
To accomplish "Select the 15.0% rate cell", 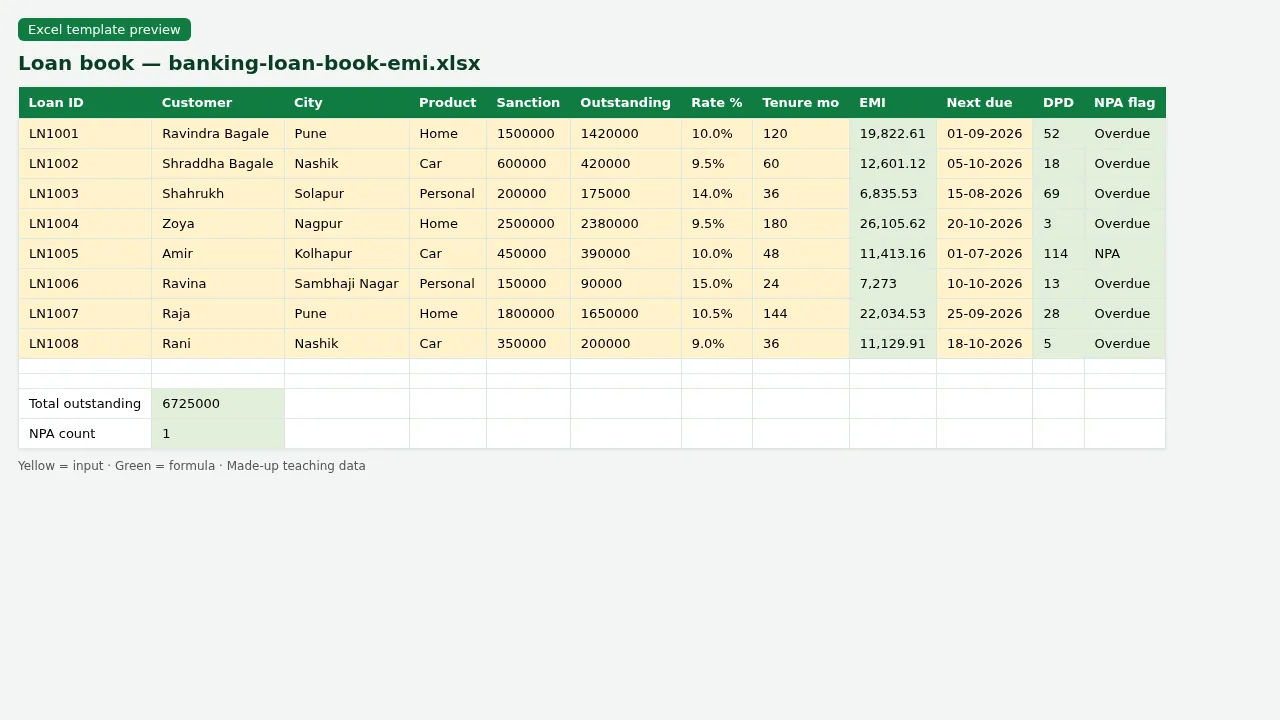I will click(717, 284).
